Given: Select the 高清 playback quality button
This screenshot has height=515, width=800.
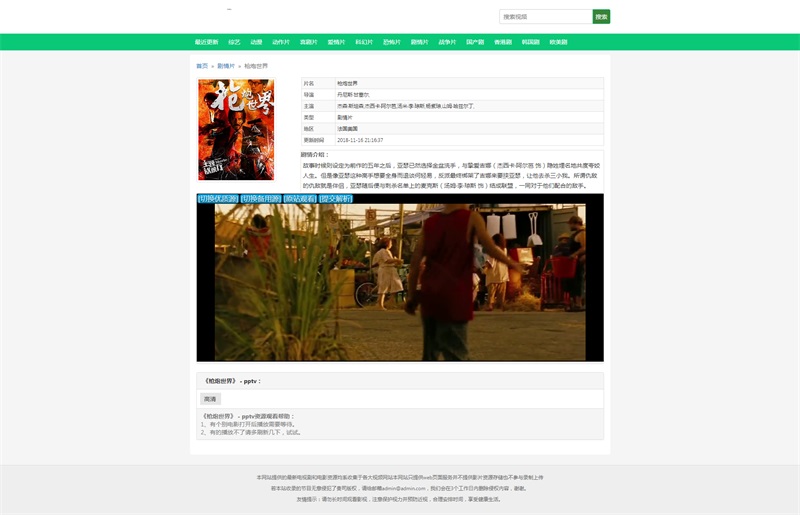Looking at the screenshot, I should (x=211, y=399).
